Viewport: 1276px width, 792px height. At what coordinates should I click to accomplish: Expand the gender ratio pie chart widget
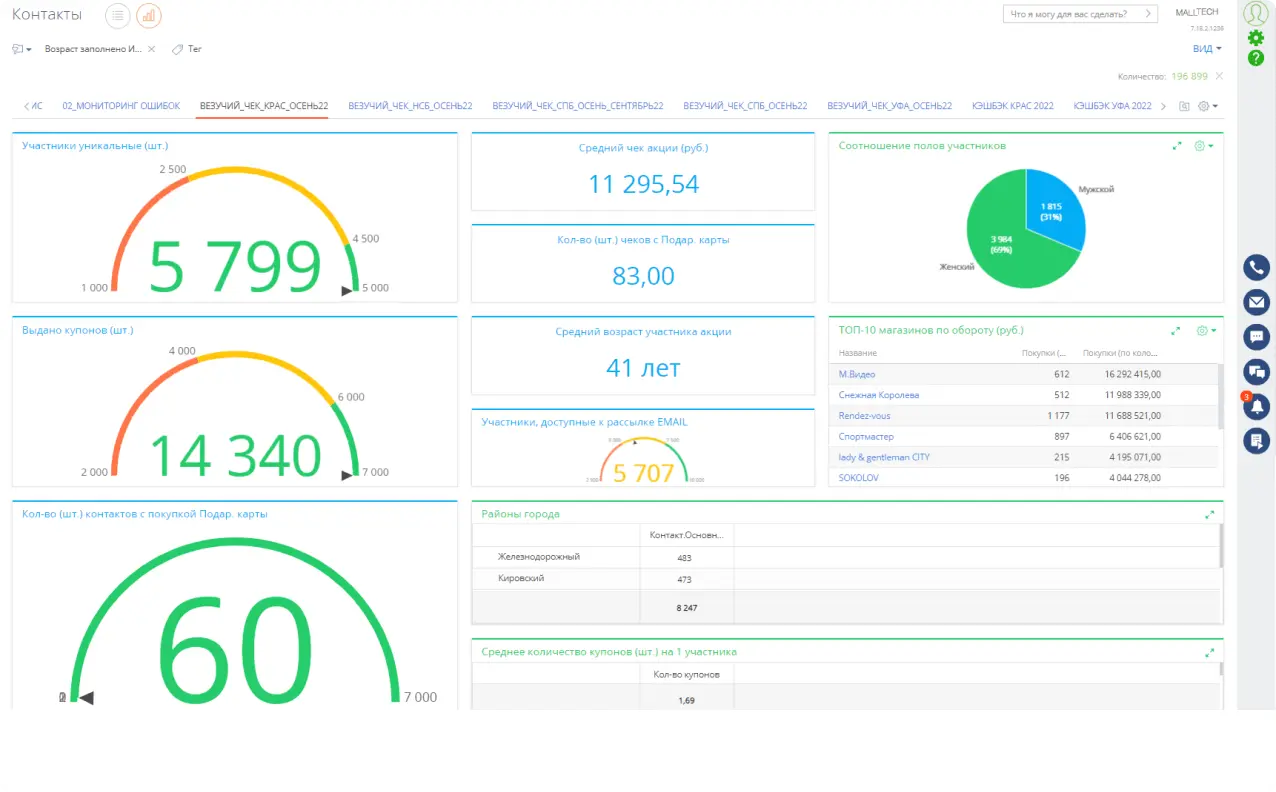pyautogui.click(x=1177, y=146)
